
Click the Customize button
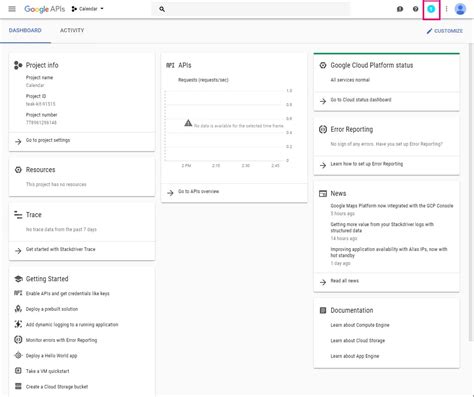tap(445, 31)
